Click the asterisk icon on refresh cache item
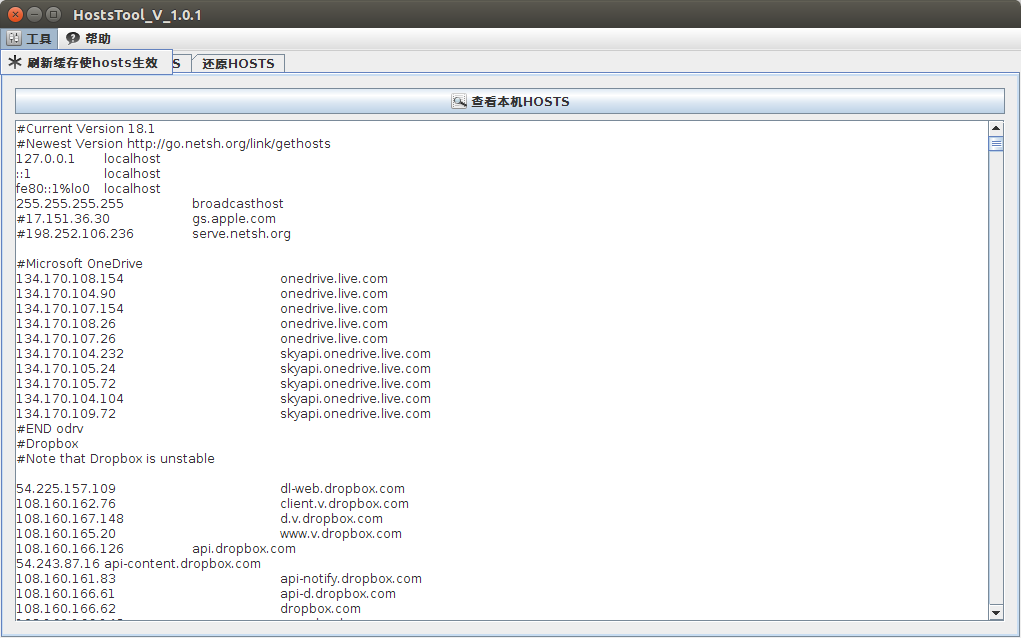 14,62
